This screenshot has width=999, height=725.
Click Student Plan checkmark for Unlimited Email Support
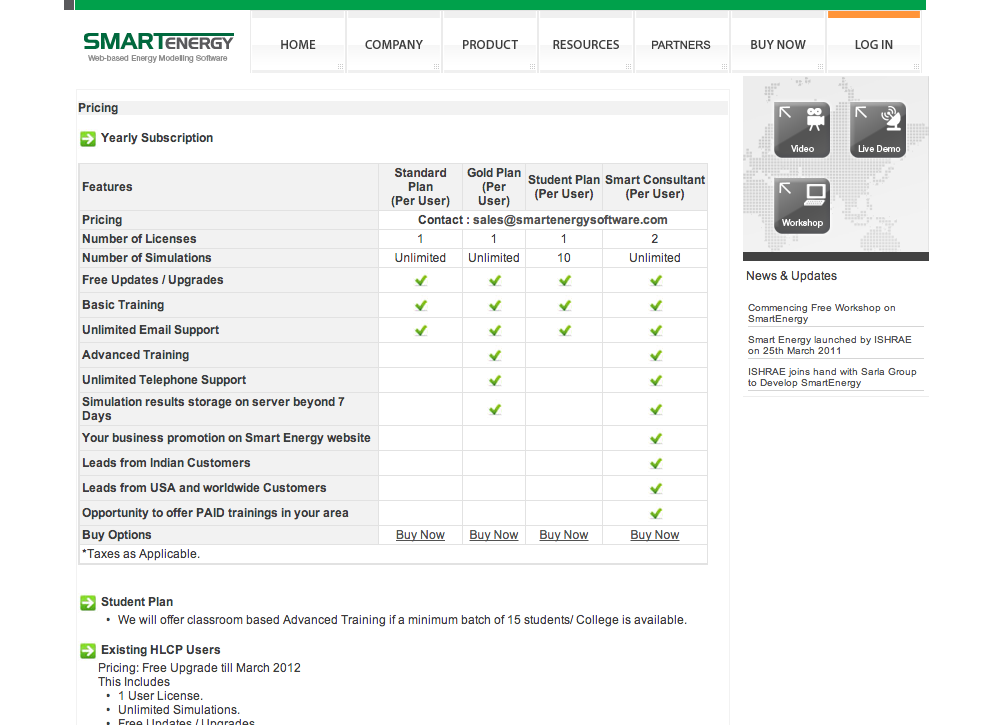[x=564, y=331]
